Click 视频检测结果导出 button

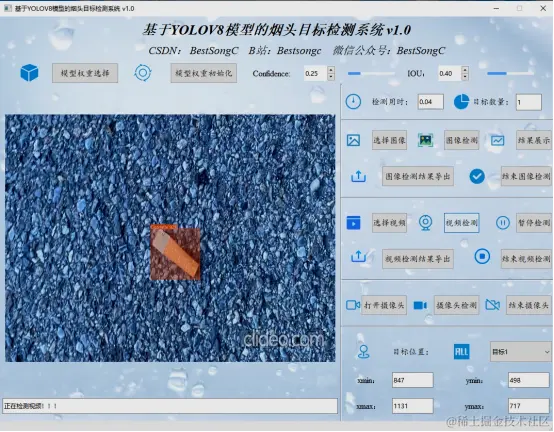pyautogui.click(x=418, y=259)
